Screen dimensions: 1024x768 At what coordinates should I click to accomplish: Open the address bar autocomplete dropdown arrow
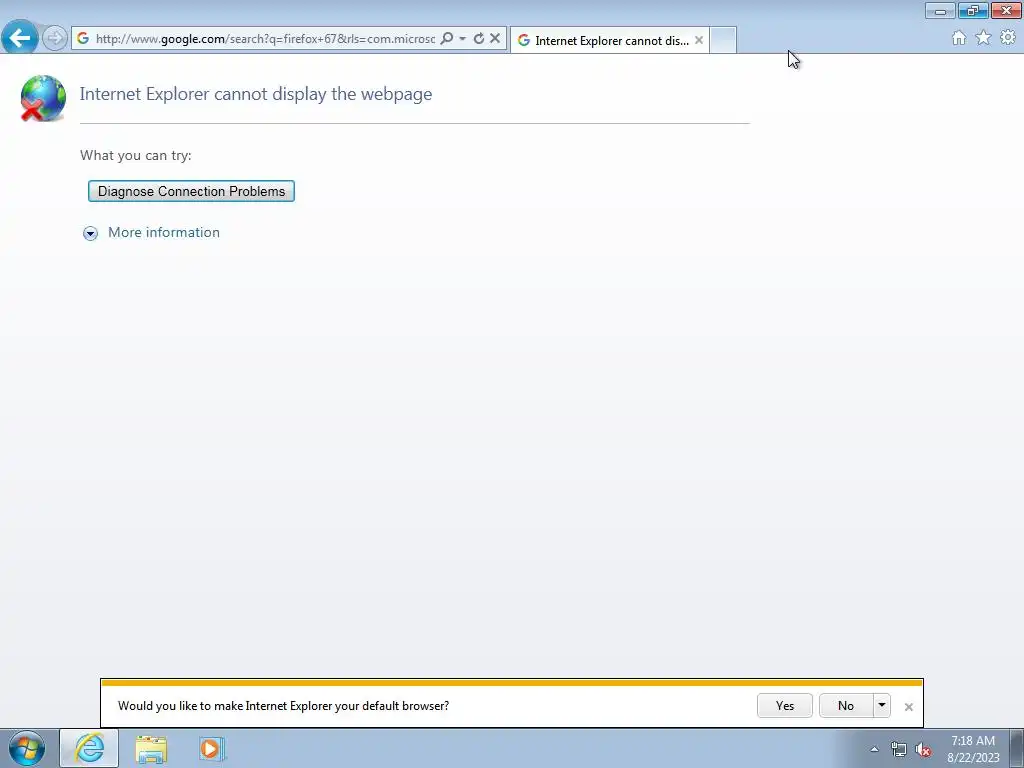462,39
